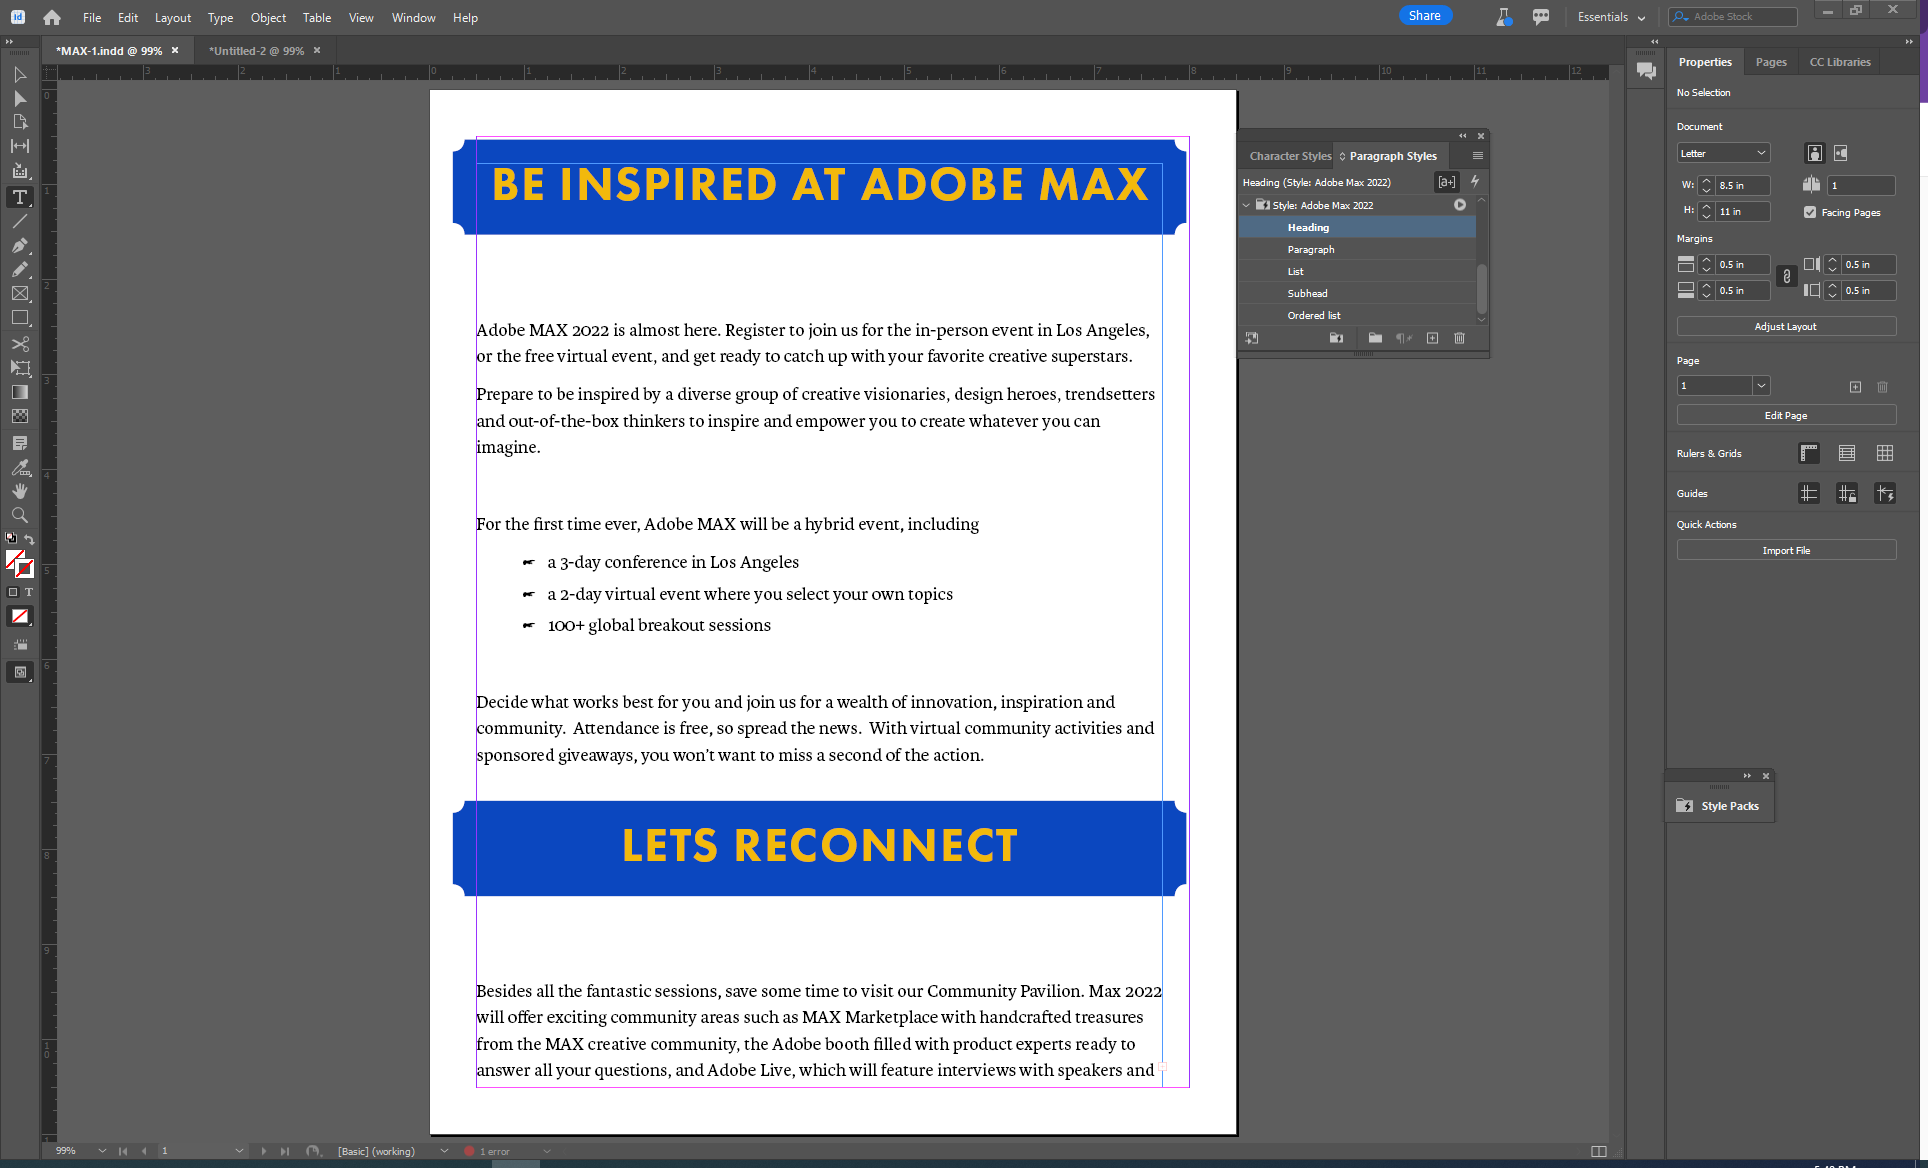Toggle Rulers visibility in Rulers & Grids
This screenshot has width=1928, height=1168.
tap(1808, 453)
